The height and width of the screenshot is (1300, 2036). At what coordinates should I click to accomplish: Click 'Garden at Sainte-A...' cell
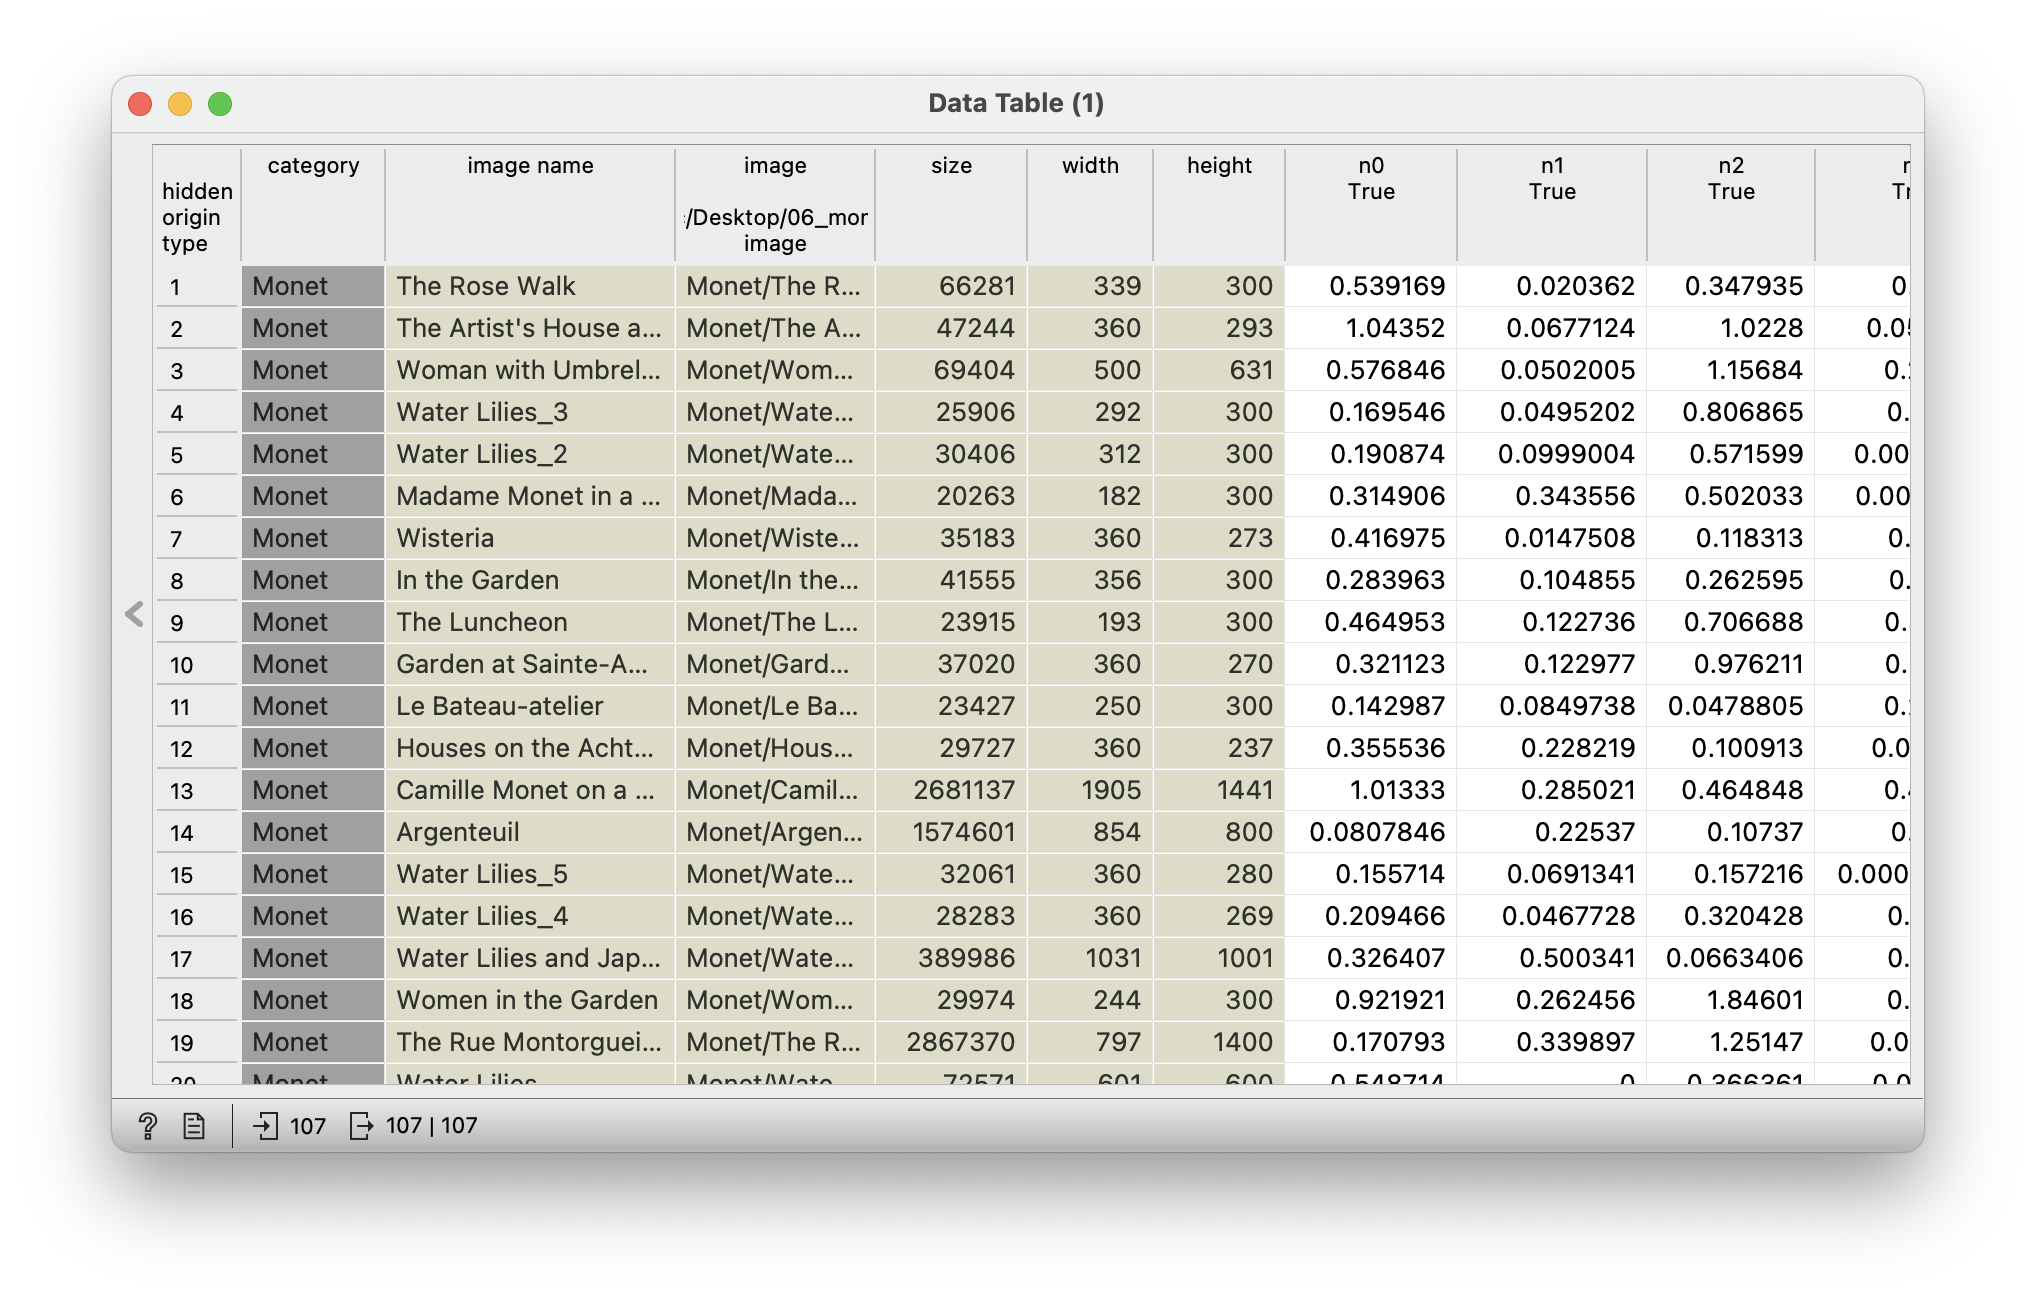(x=530, y=664)
